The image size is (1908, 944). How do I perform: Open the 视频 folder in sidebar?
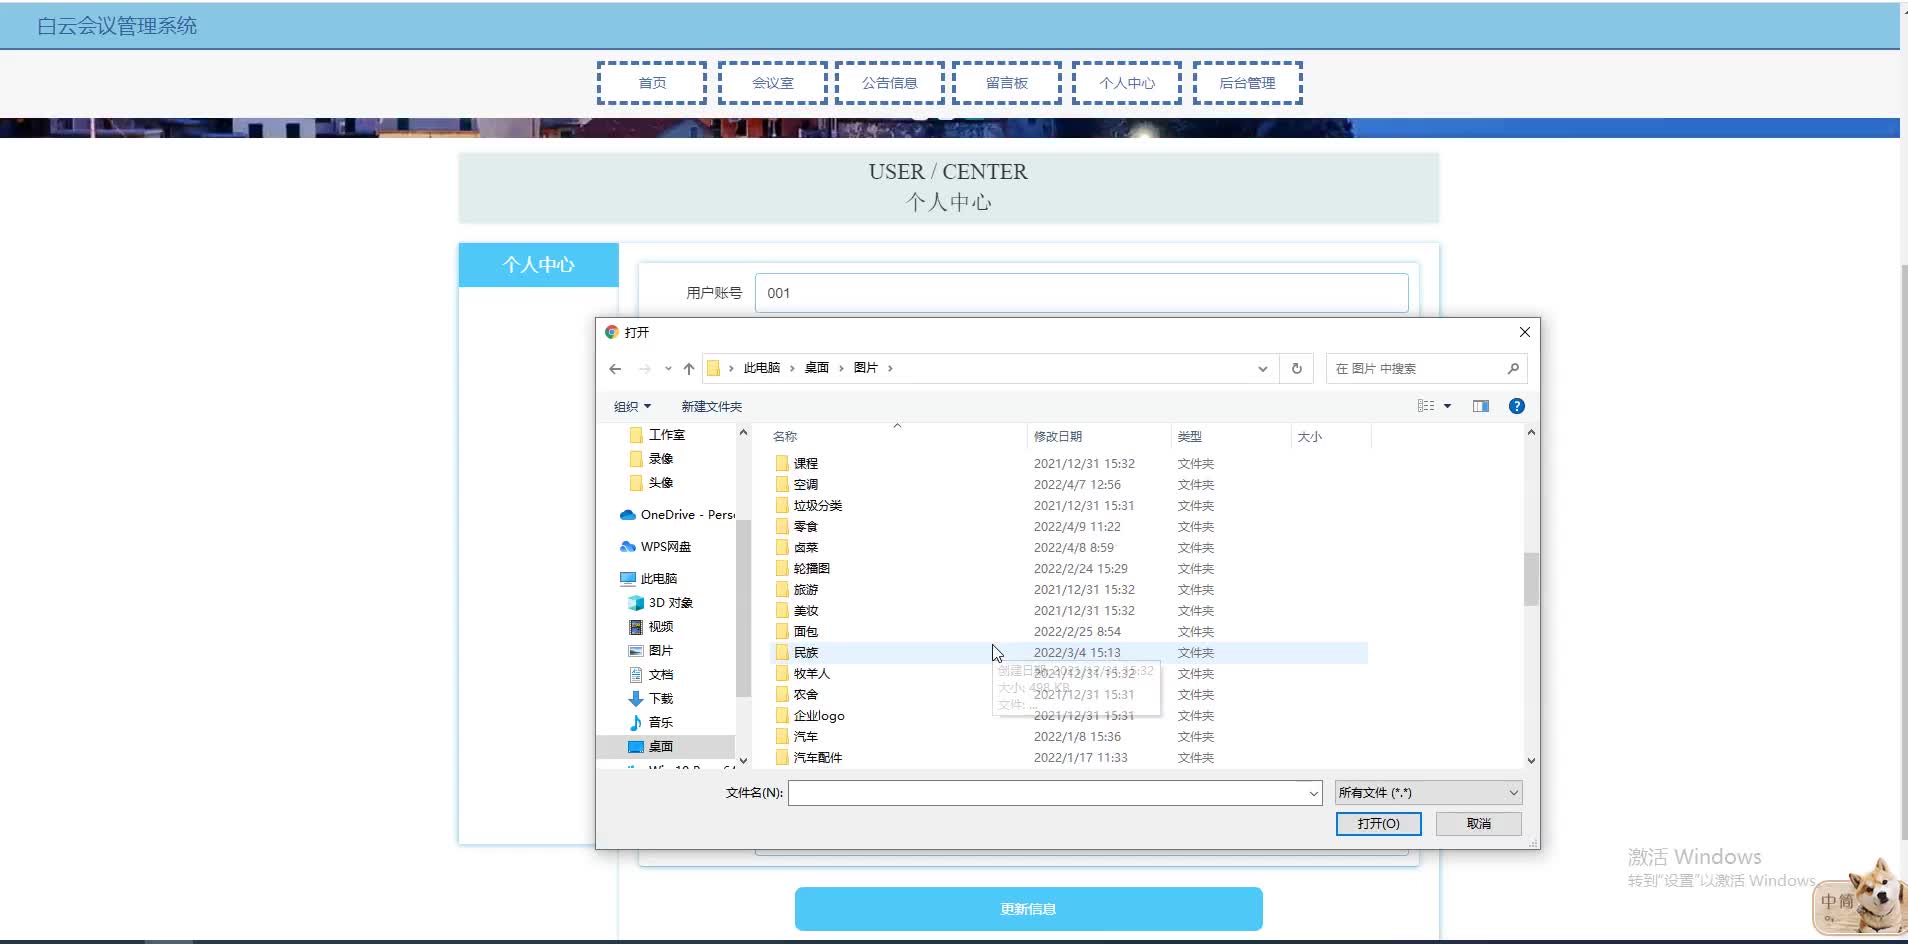pos(638,626)
